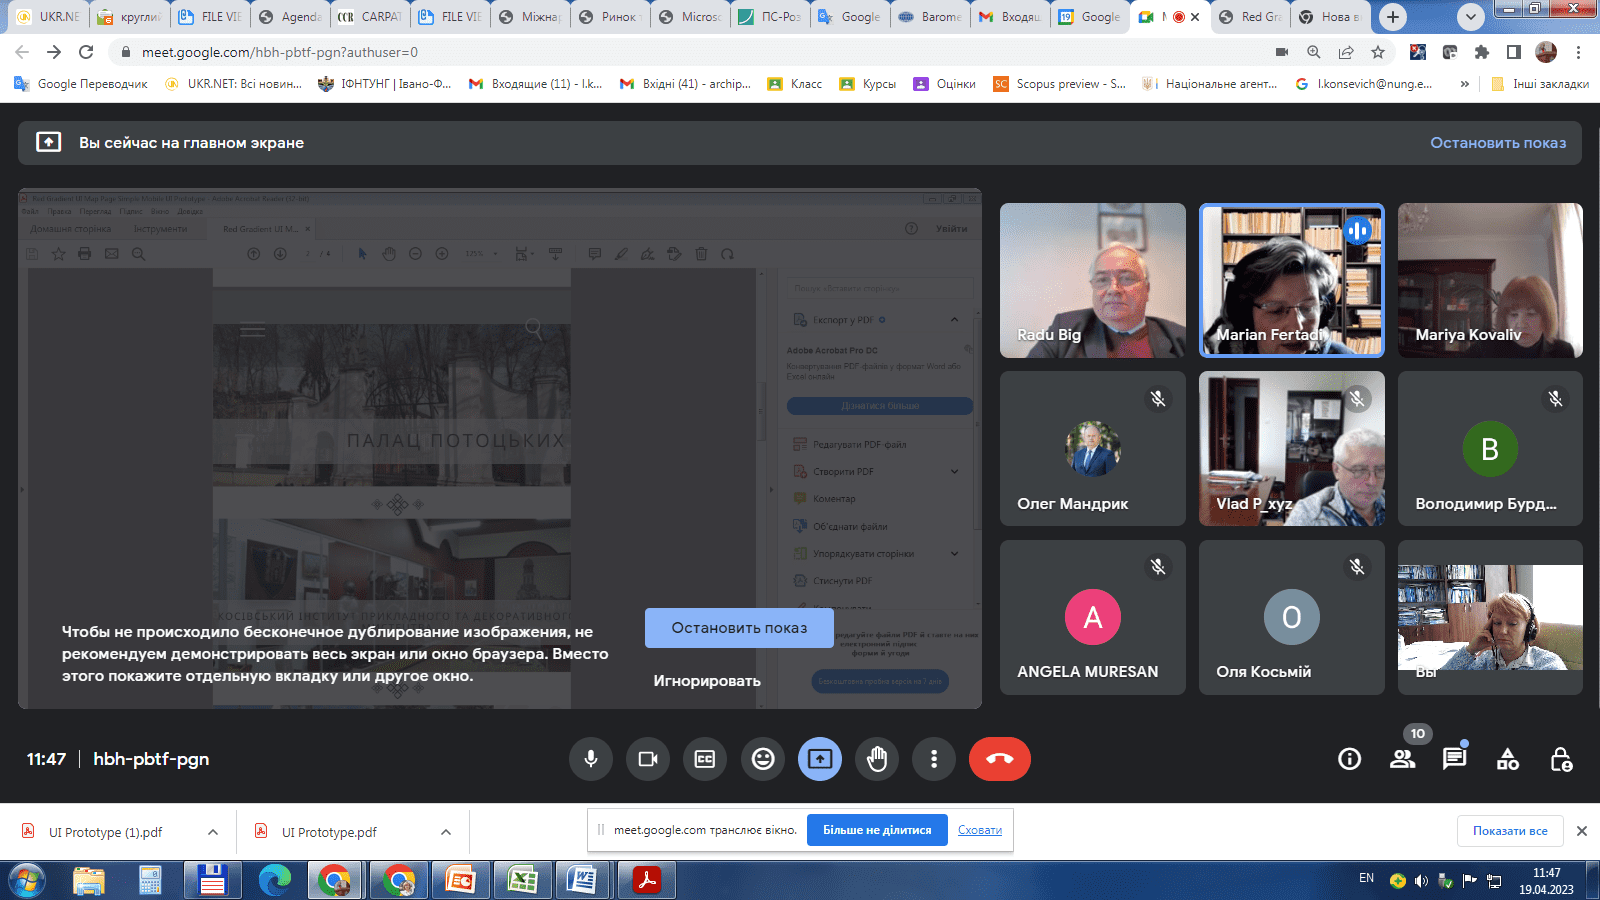Open host controls lock icon
The width and height of the screenshot is (1600, 900).
1560,759
